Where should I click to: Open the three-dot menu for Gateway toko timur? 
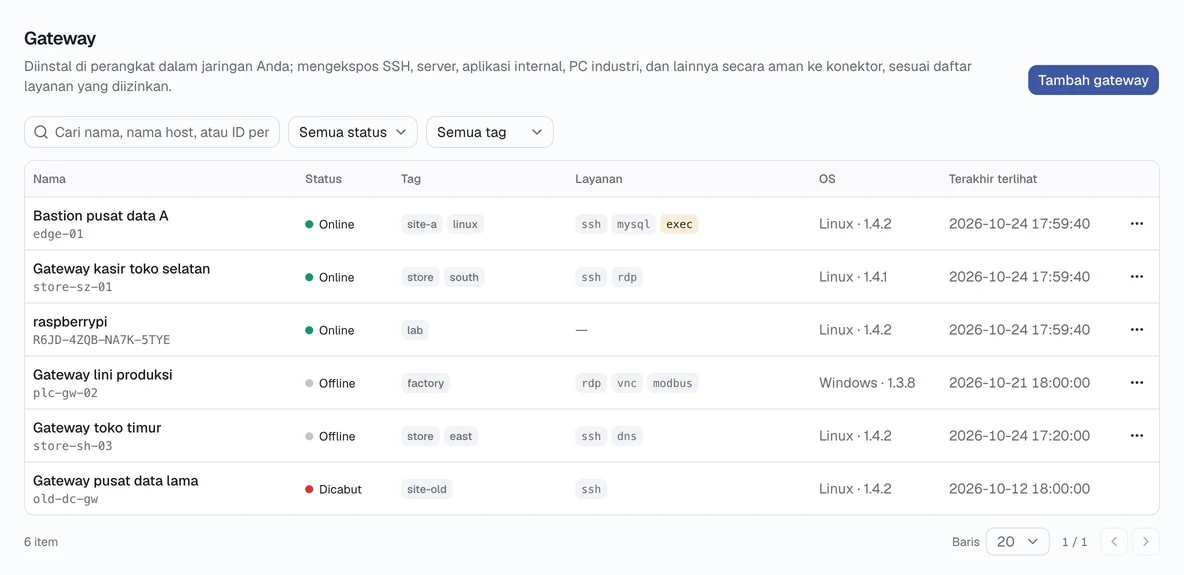click(x=1136, y=435)
